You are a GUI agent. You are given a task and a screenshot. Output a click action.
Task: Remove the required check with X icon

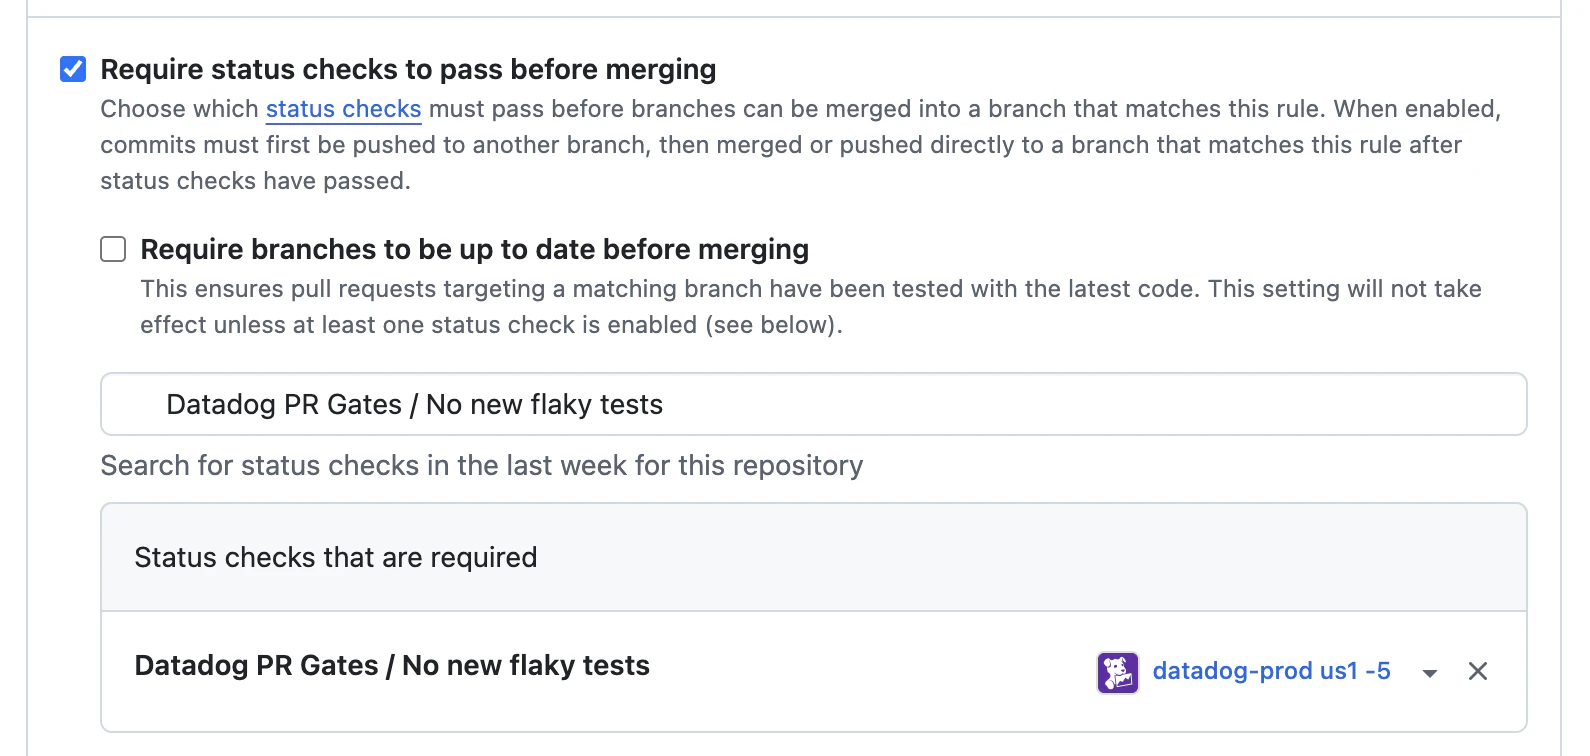[x=1477, y=672]
